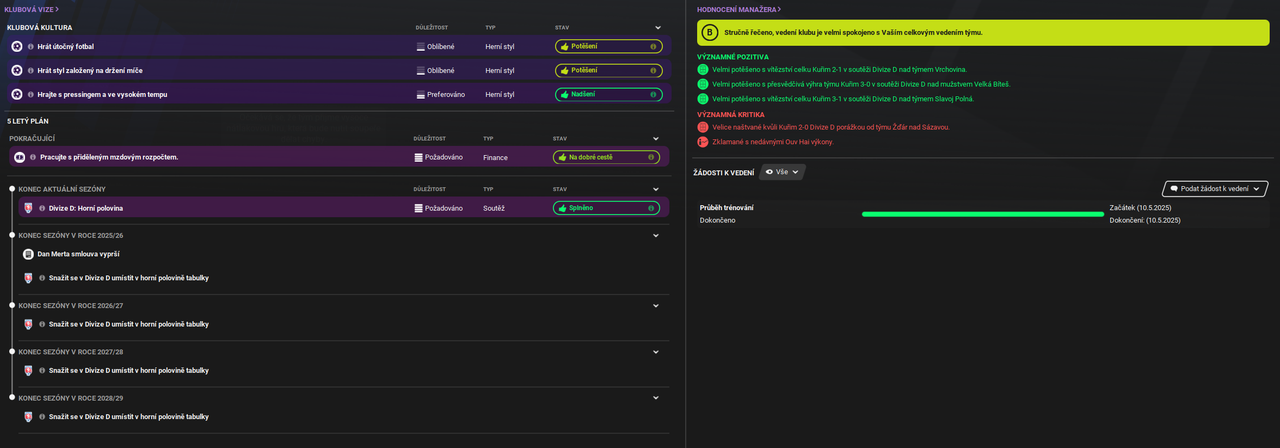Click info icon inside the Nadšení status pill
This screenshot has width=1280, height=448.
click(653, 94)
